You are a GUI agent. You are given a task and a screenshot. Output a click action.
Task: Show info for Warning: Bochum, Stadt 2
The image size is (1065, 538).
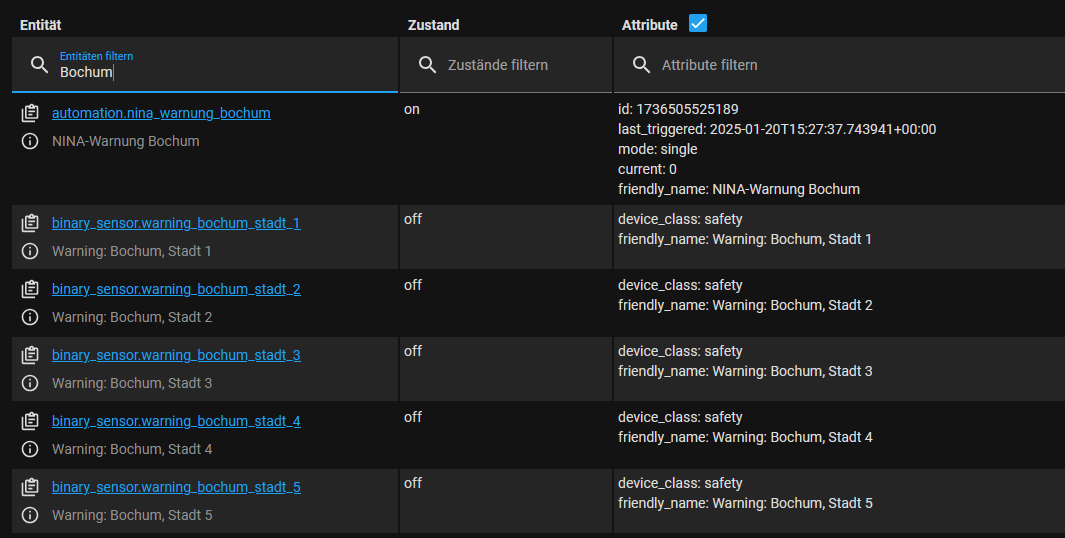pyautogui.click(x=30, y=317)
